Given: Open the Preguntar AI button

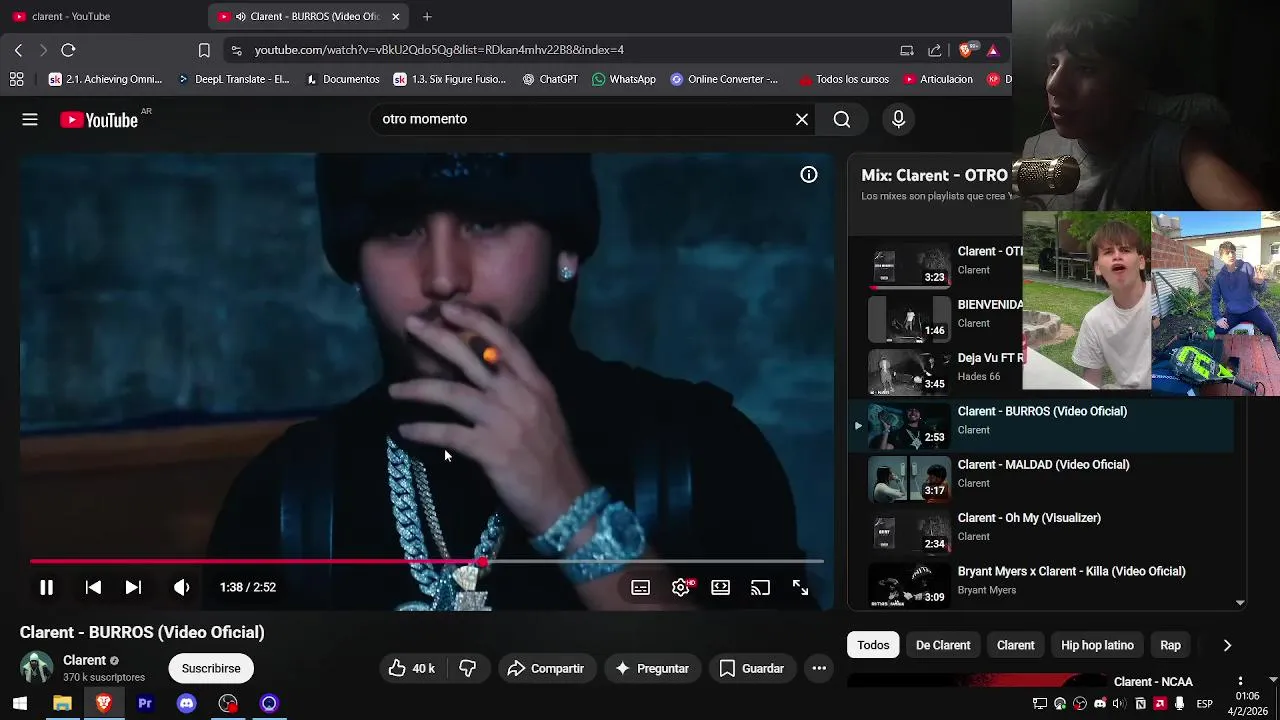Looking at the screenshot, I should click(652, 668).
